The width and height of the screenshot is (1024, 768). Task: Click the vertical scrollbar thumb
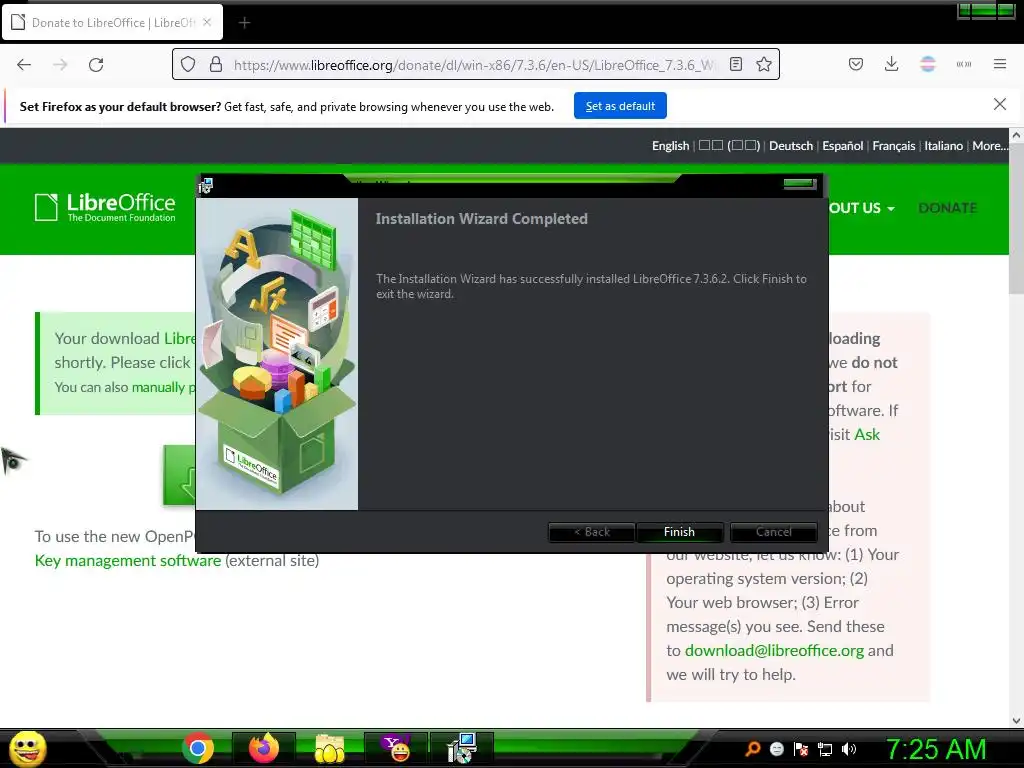click(1016, 219)
